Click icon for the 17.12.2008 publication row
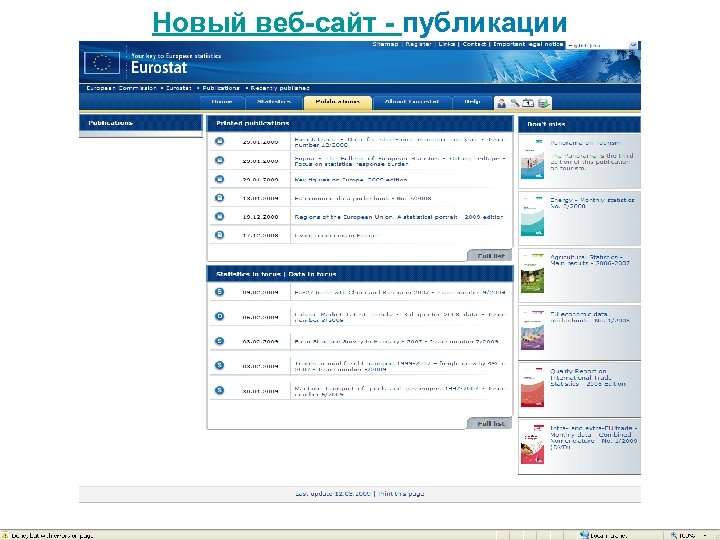720x540 pixels. tap(219, 235)
